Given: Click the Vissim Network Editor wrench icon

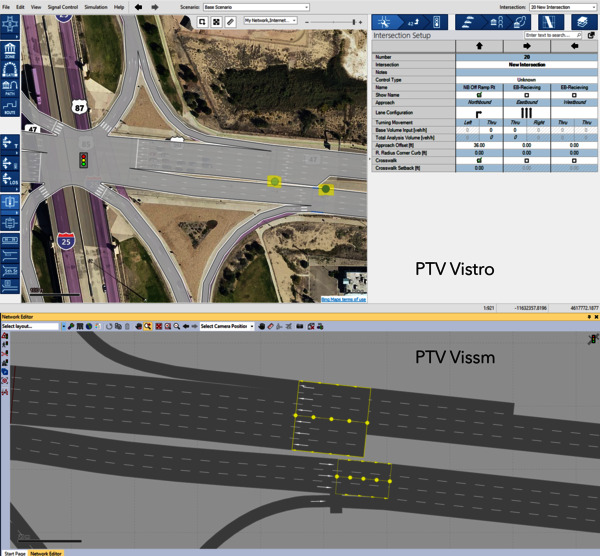Looking at the screenshot, I should 71,326.
